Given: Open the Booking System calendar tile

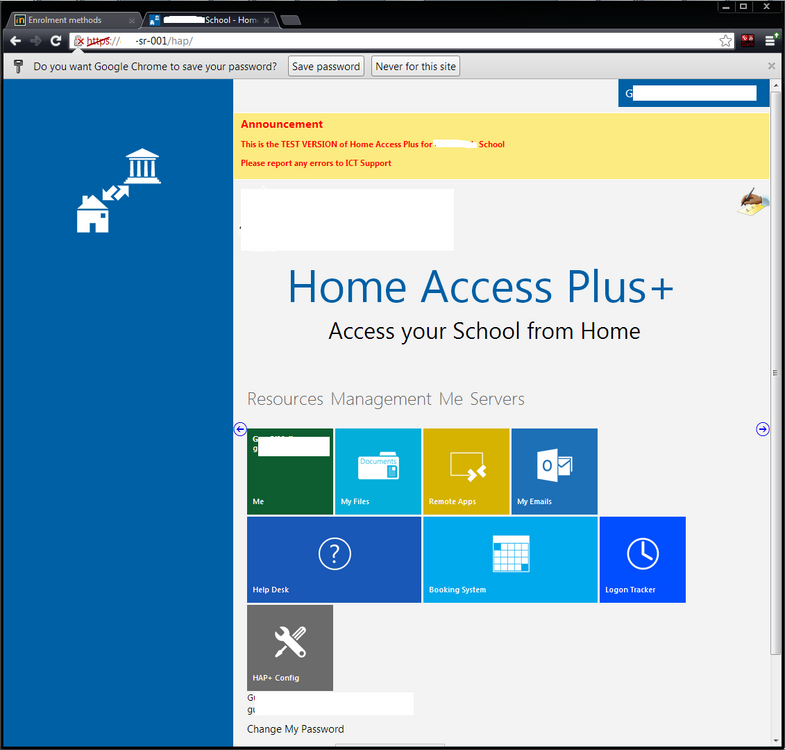Looking at the screenshot, I should click(x=510, y=559).
